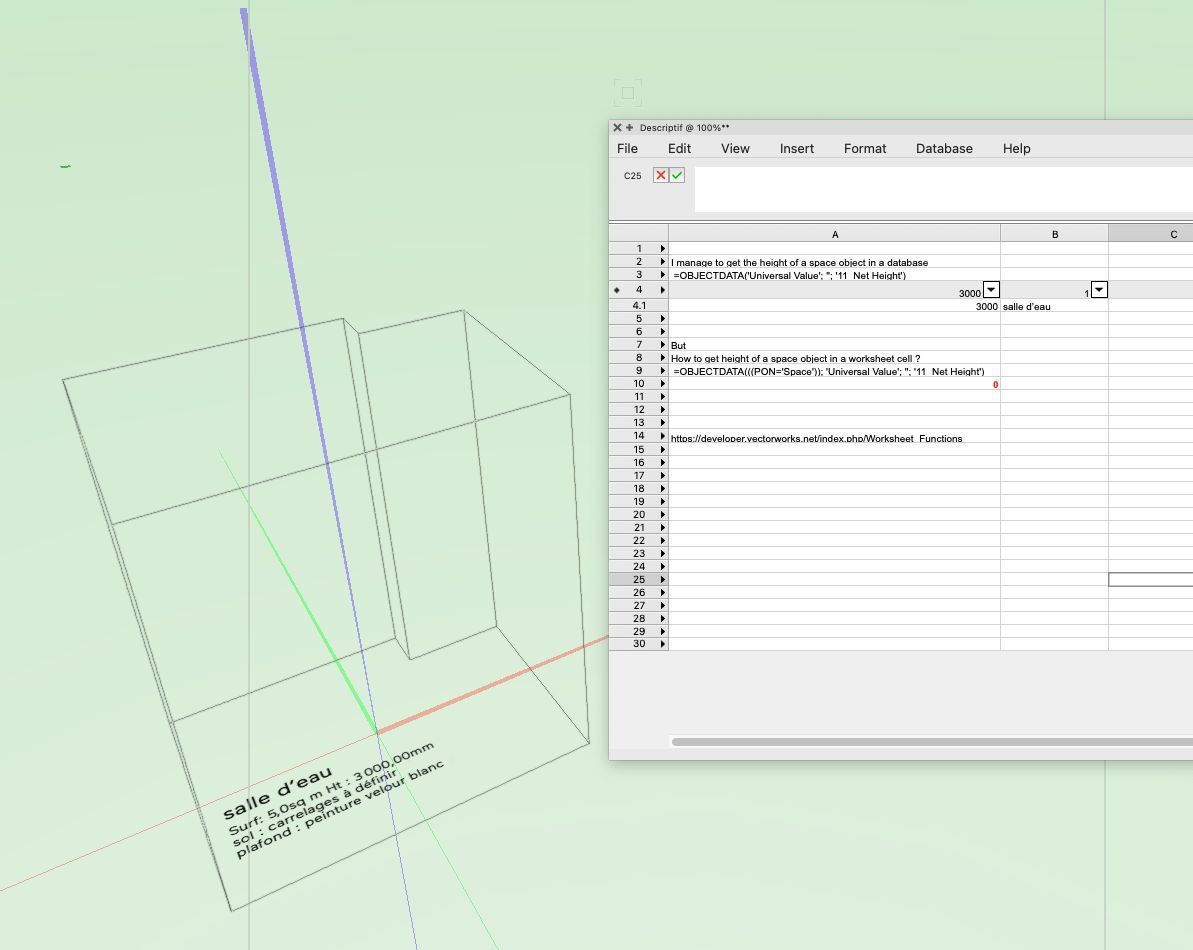The height and width of the screenshot is (950, 1193).
Task: Click the vectorworks developer URL cell
Action: click(x=816, y=437)
